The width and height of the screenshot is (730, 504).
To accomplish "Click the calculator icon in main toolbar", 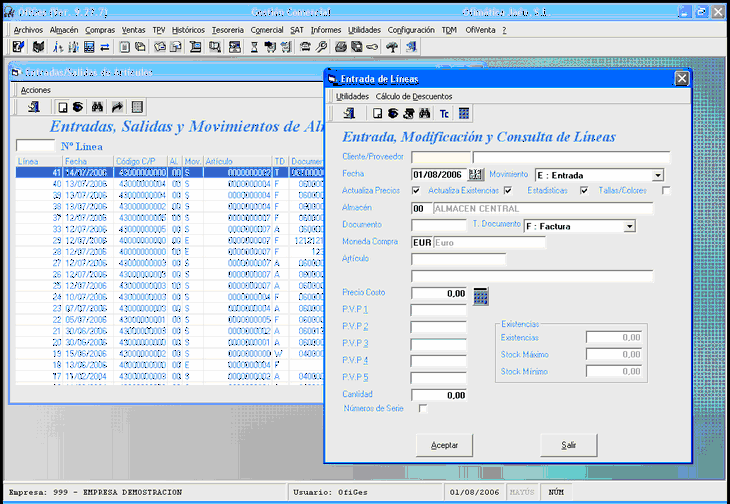I will pyautogui.click(x=89, y=47).
